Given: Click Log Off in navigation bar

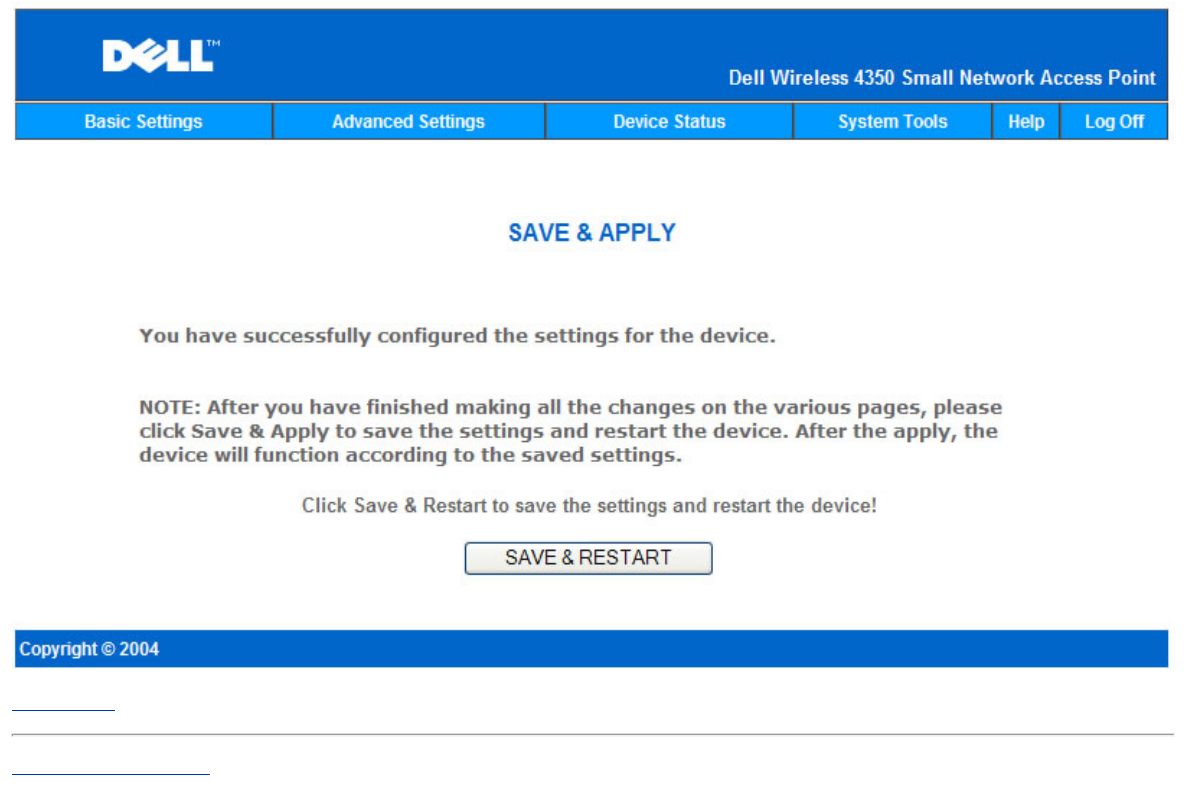Looking at the screenshot, I should coord(1115,122).
